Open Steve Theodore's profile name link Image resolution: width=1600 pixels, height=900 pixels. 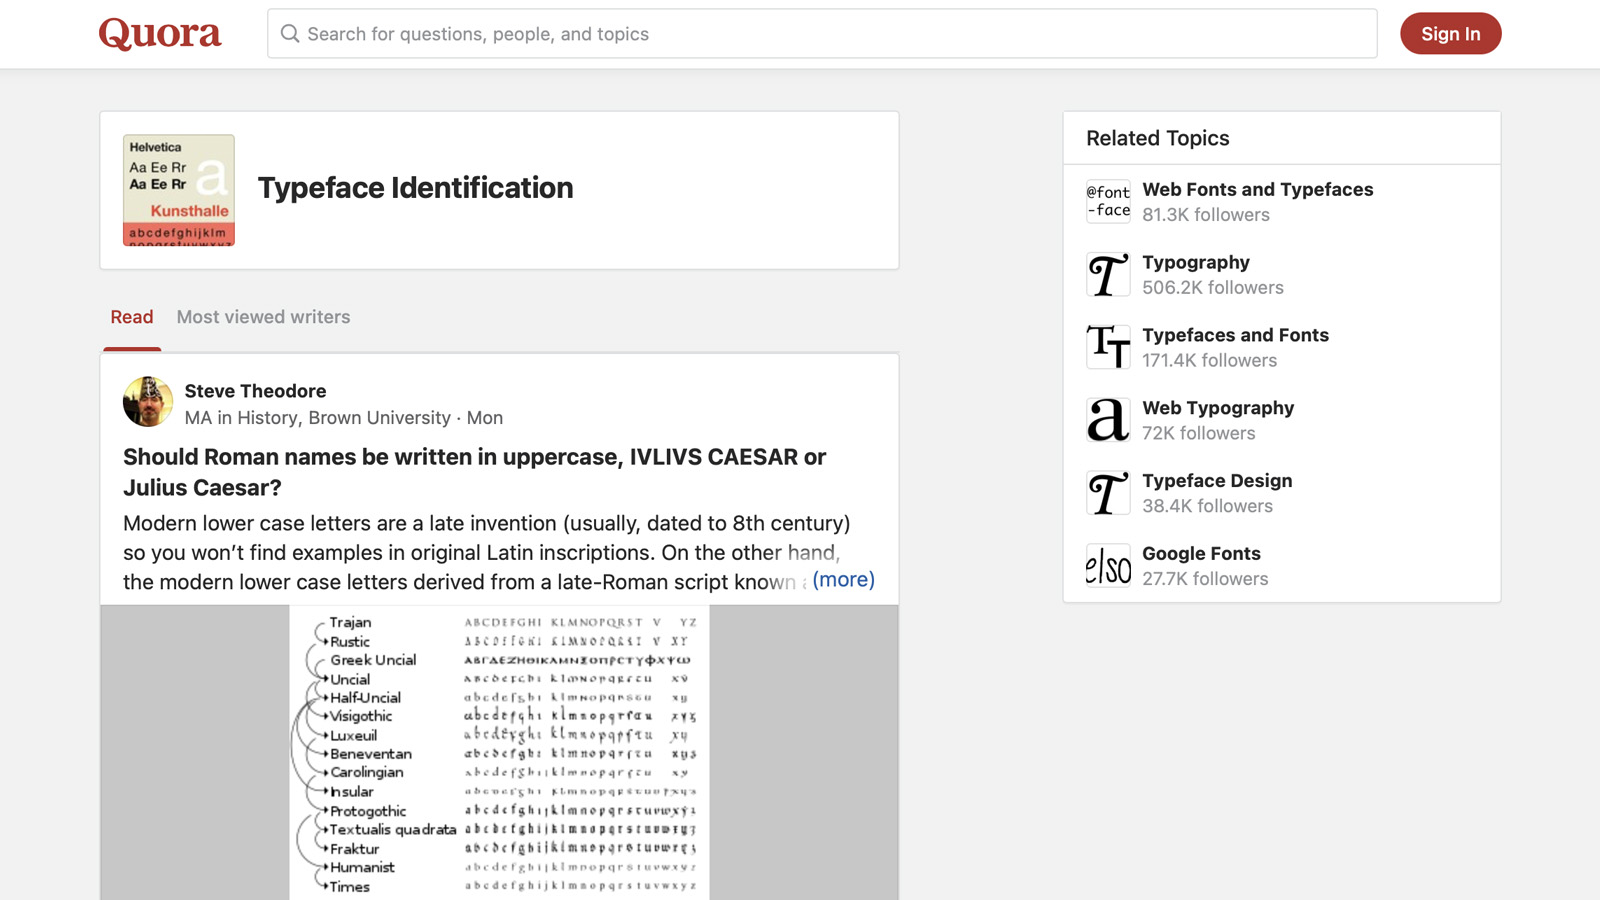coord(255,391)
